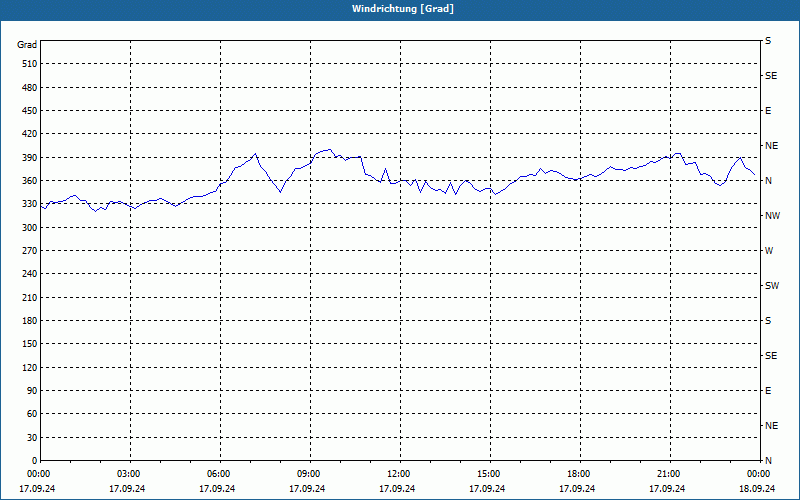Screen dimensions: 800x500
Task: Click the 210 y-axis value
Action: click(30, 297)
